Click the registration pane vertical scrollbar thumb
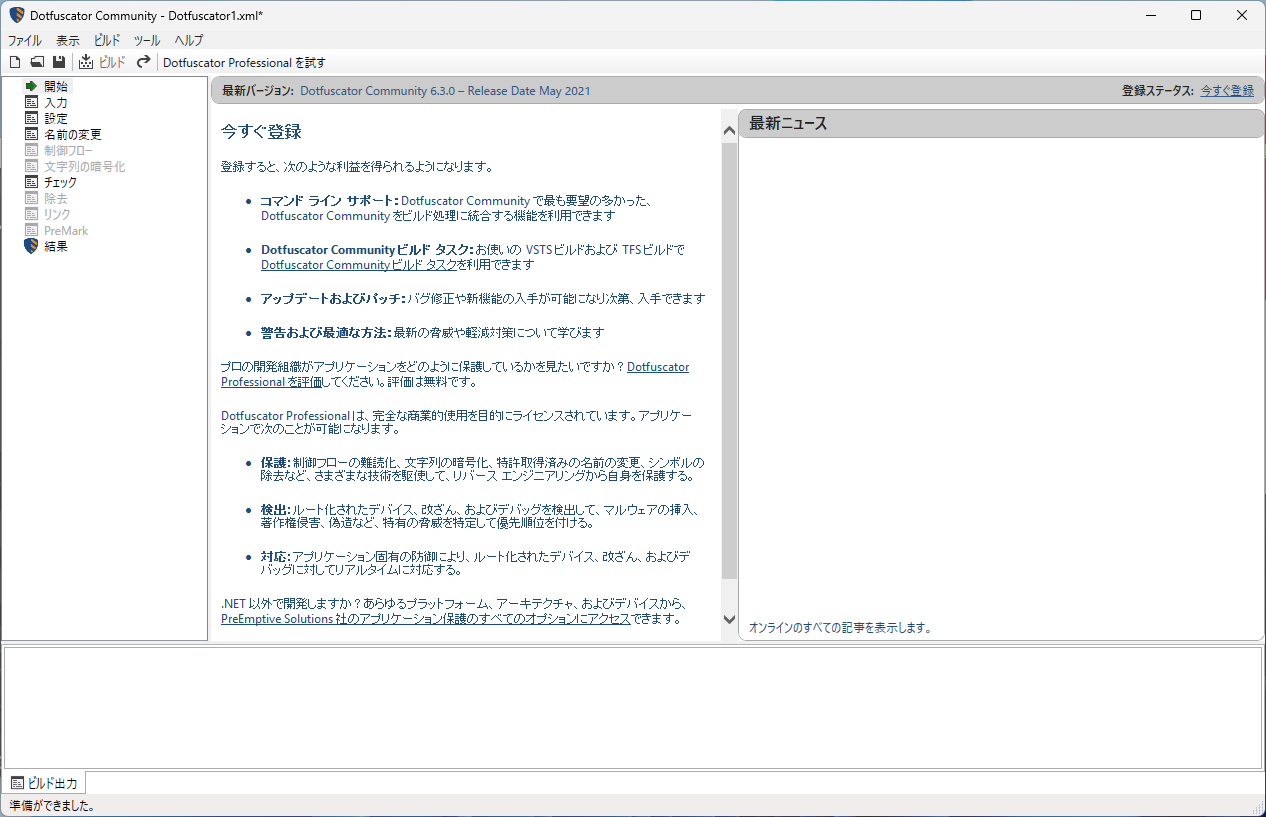The height and width of the screenshot is (817, 1266). [x=729, y=360]
